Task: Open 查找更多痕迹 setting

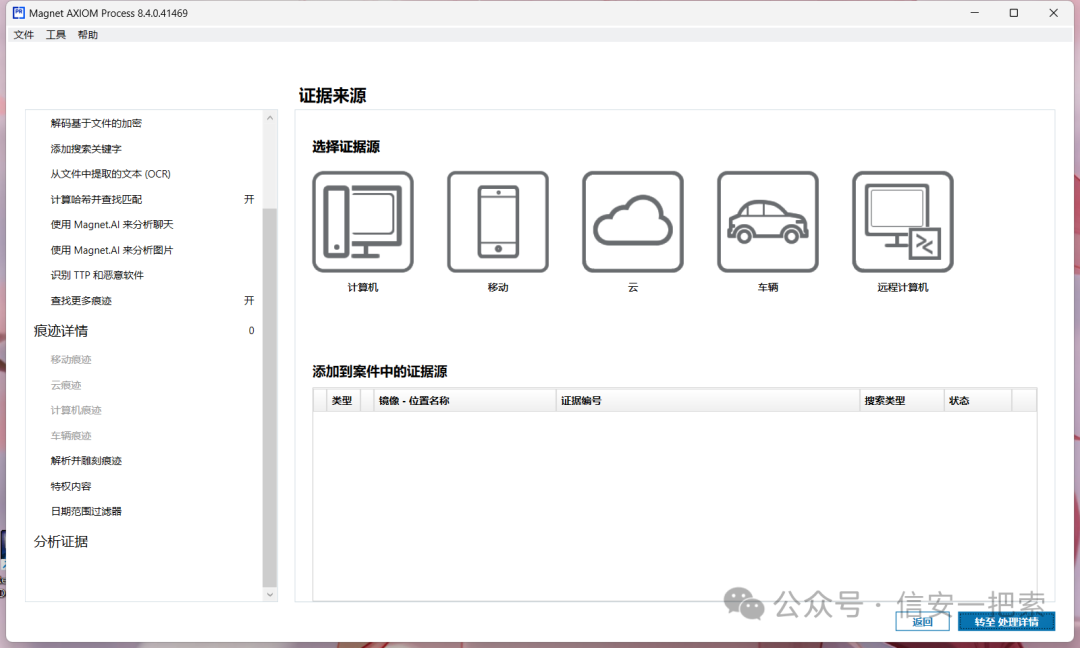Action: point(81,301)
